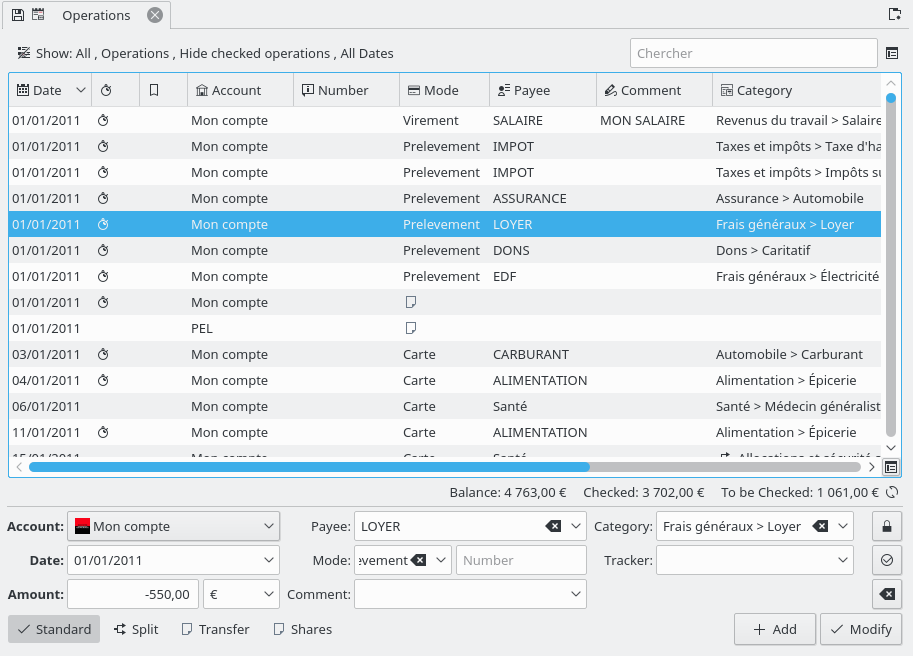This screenshot has height=656, width=913.
Task: Click the transfer icon in the PEL row
Action: click(x=411, y=328)
